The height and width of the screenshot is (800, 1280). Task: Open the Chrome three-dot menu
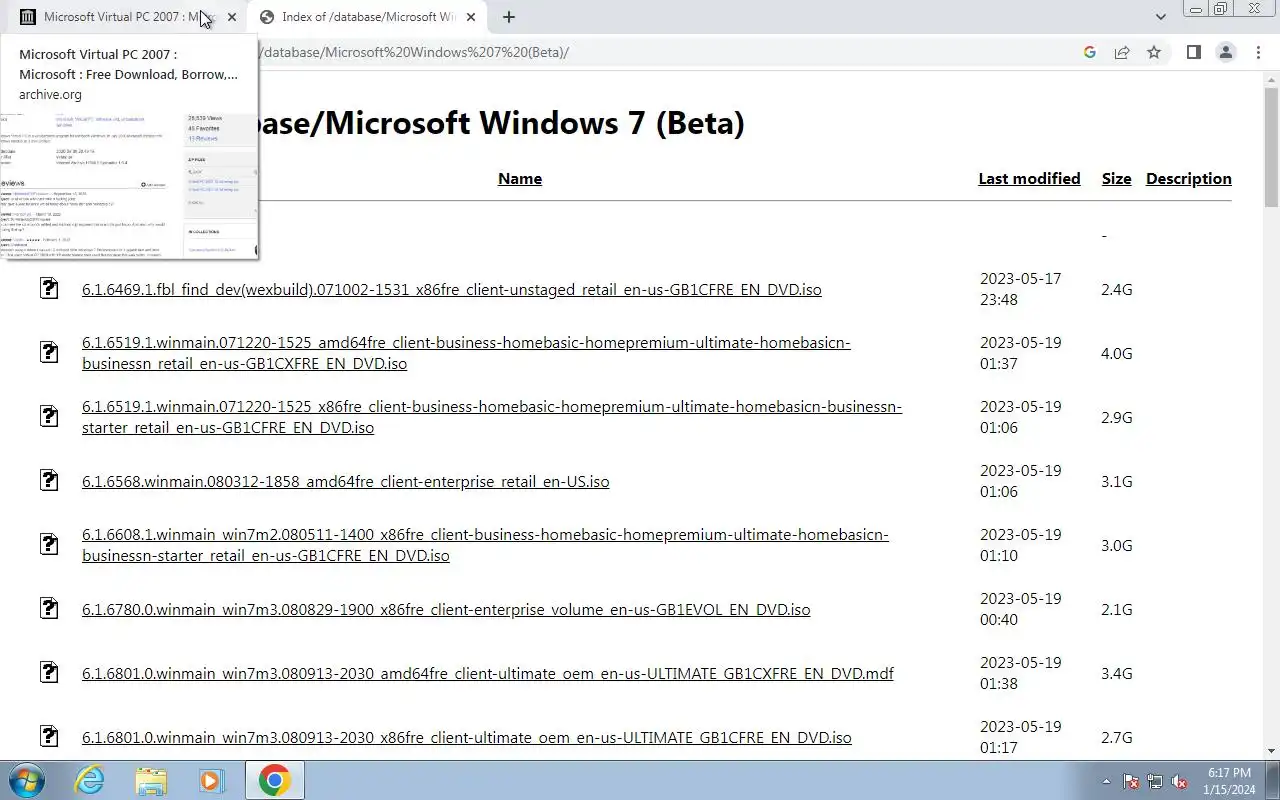pos(1258,52)
